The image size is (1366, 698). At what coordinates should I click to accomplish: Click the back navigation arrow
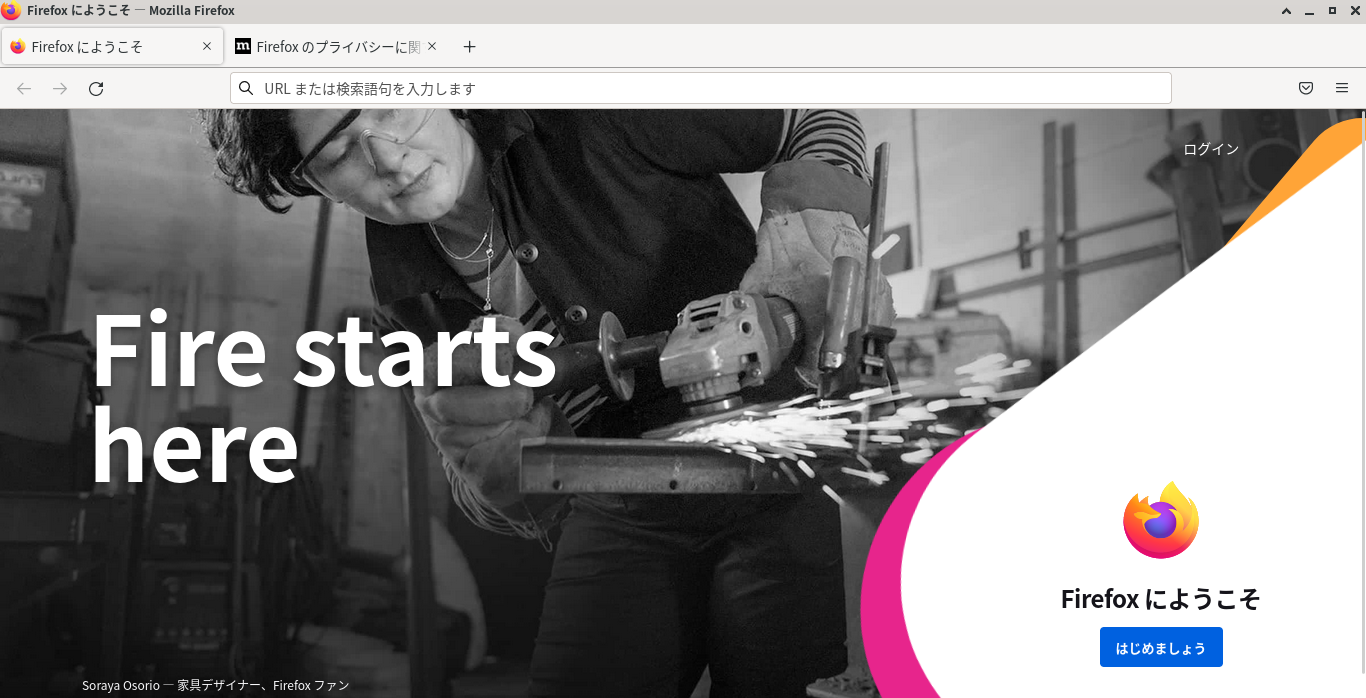[24, 89]
